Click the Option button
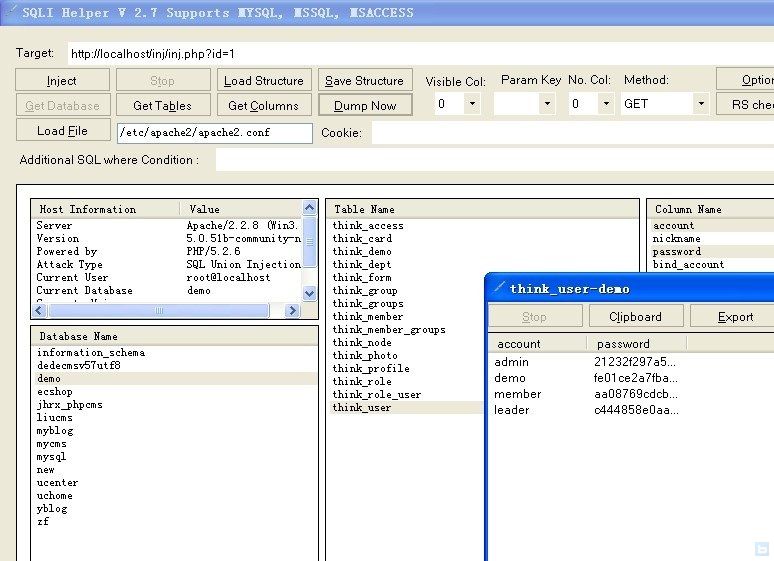 pos(745,80)
